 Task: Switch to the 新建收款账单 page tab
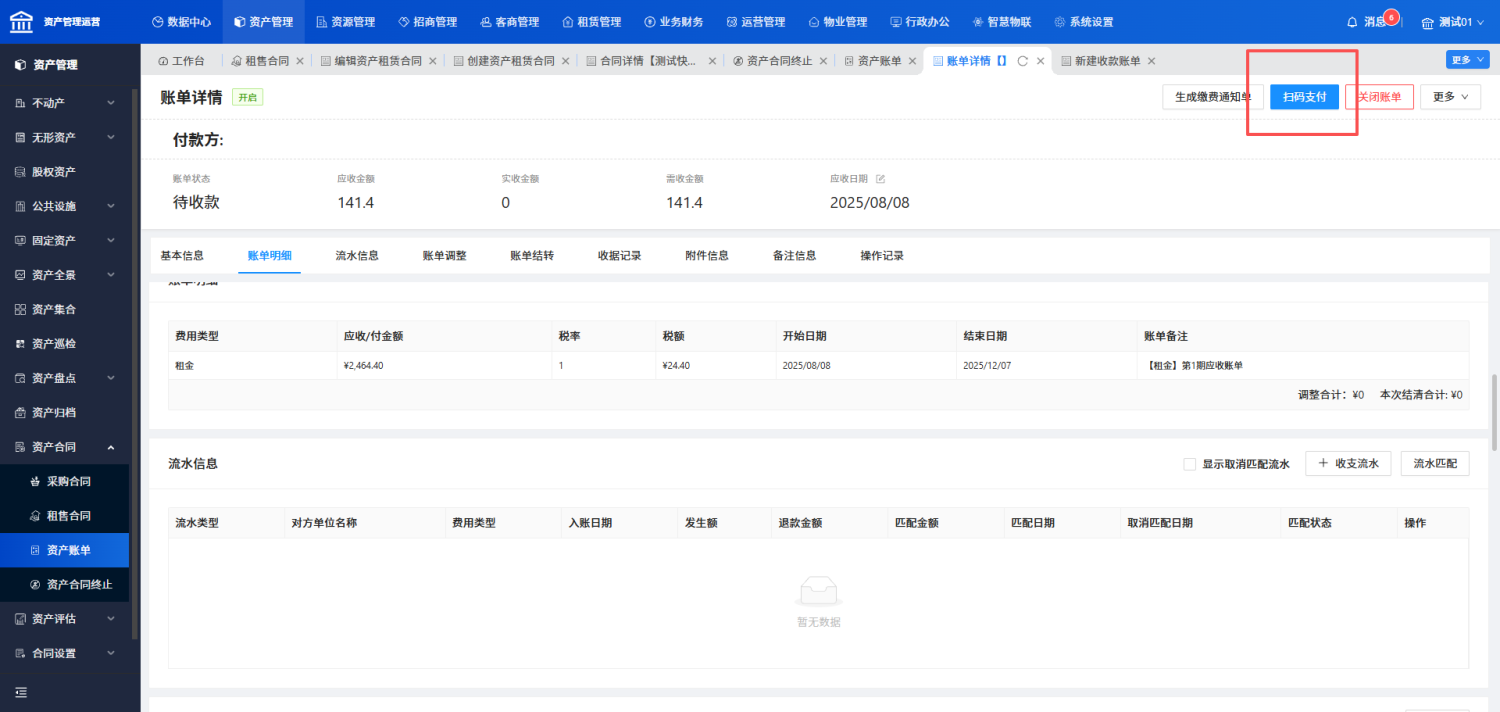[x=1101, y=61]
